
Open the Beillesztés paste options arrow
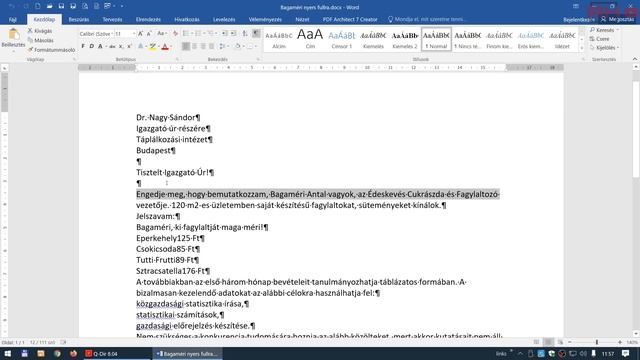13,51
